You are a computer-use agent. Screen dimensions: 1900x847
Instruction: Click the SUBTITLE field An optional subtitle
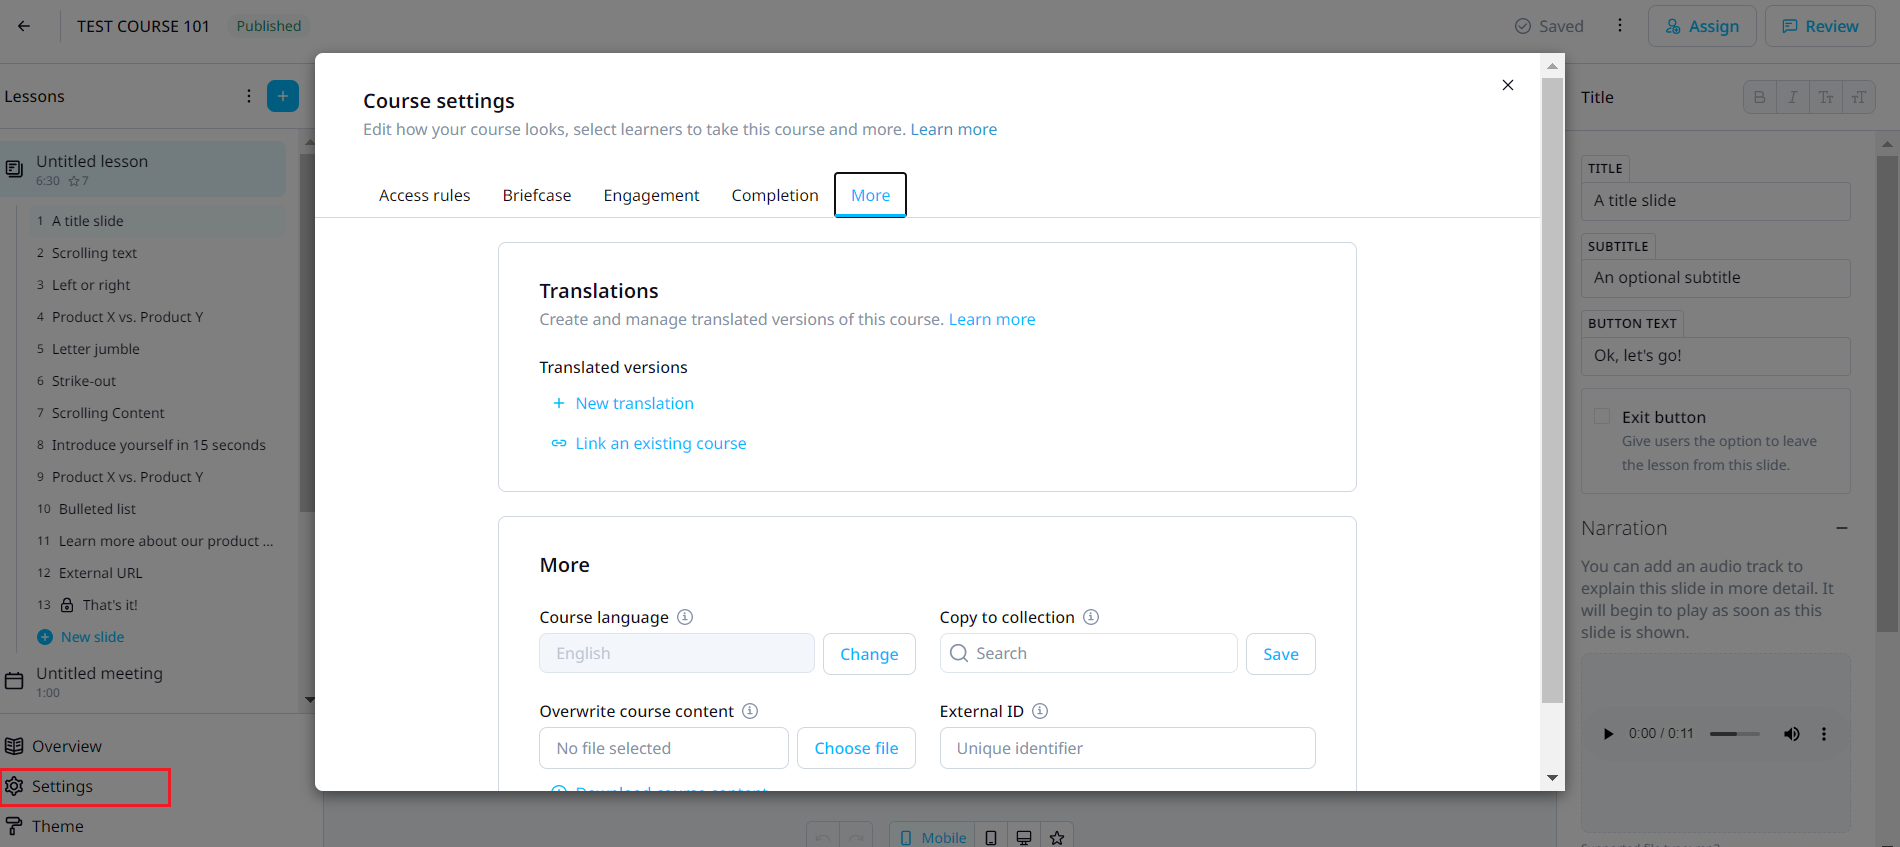click(x=1716, y=278)
